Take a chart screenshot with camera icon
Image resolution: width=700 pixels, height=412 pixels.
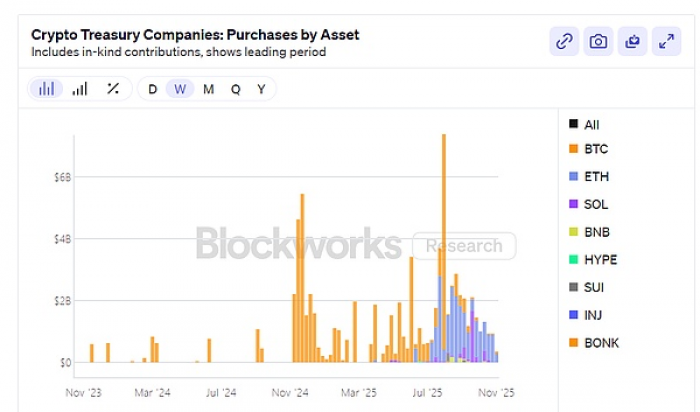tap(598, 41)
